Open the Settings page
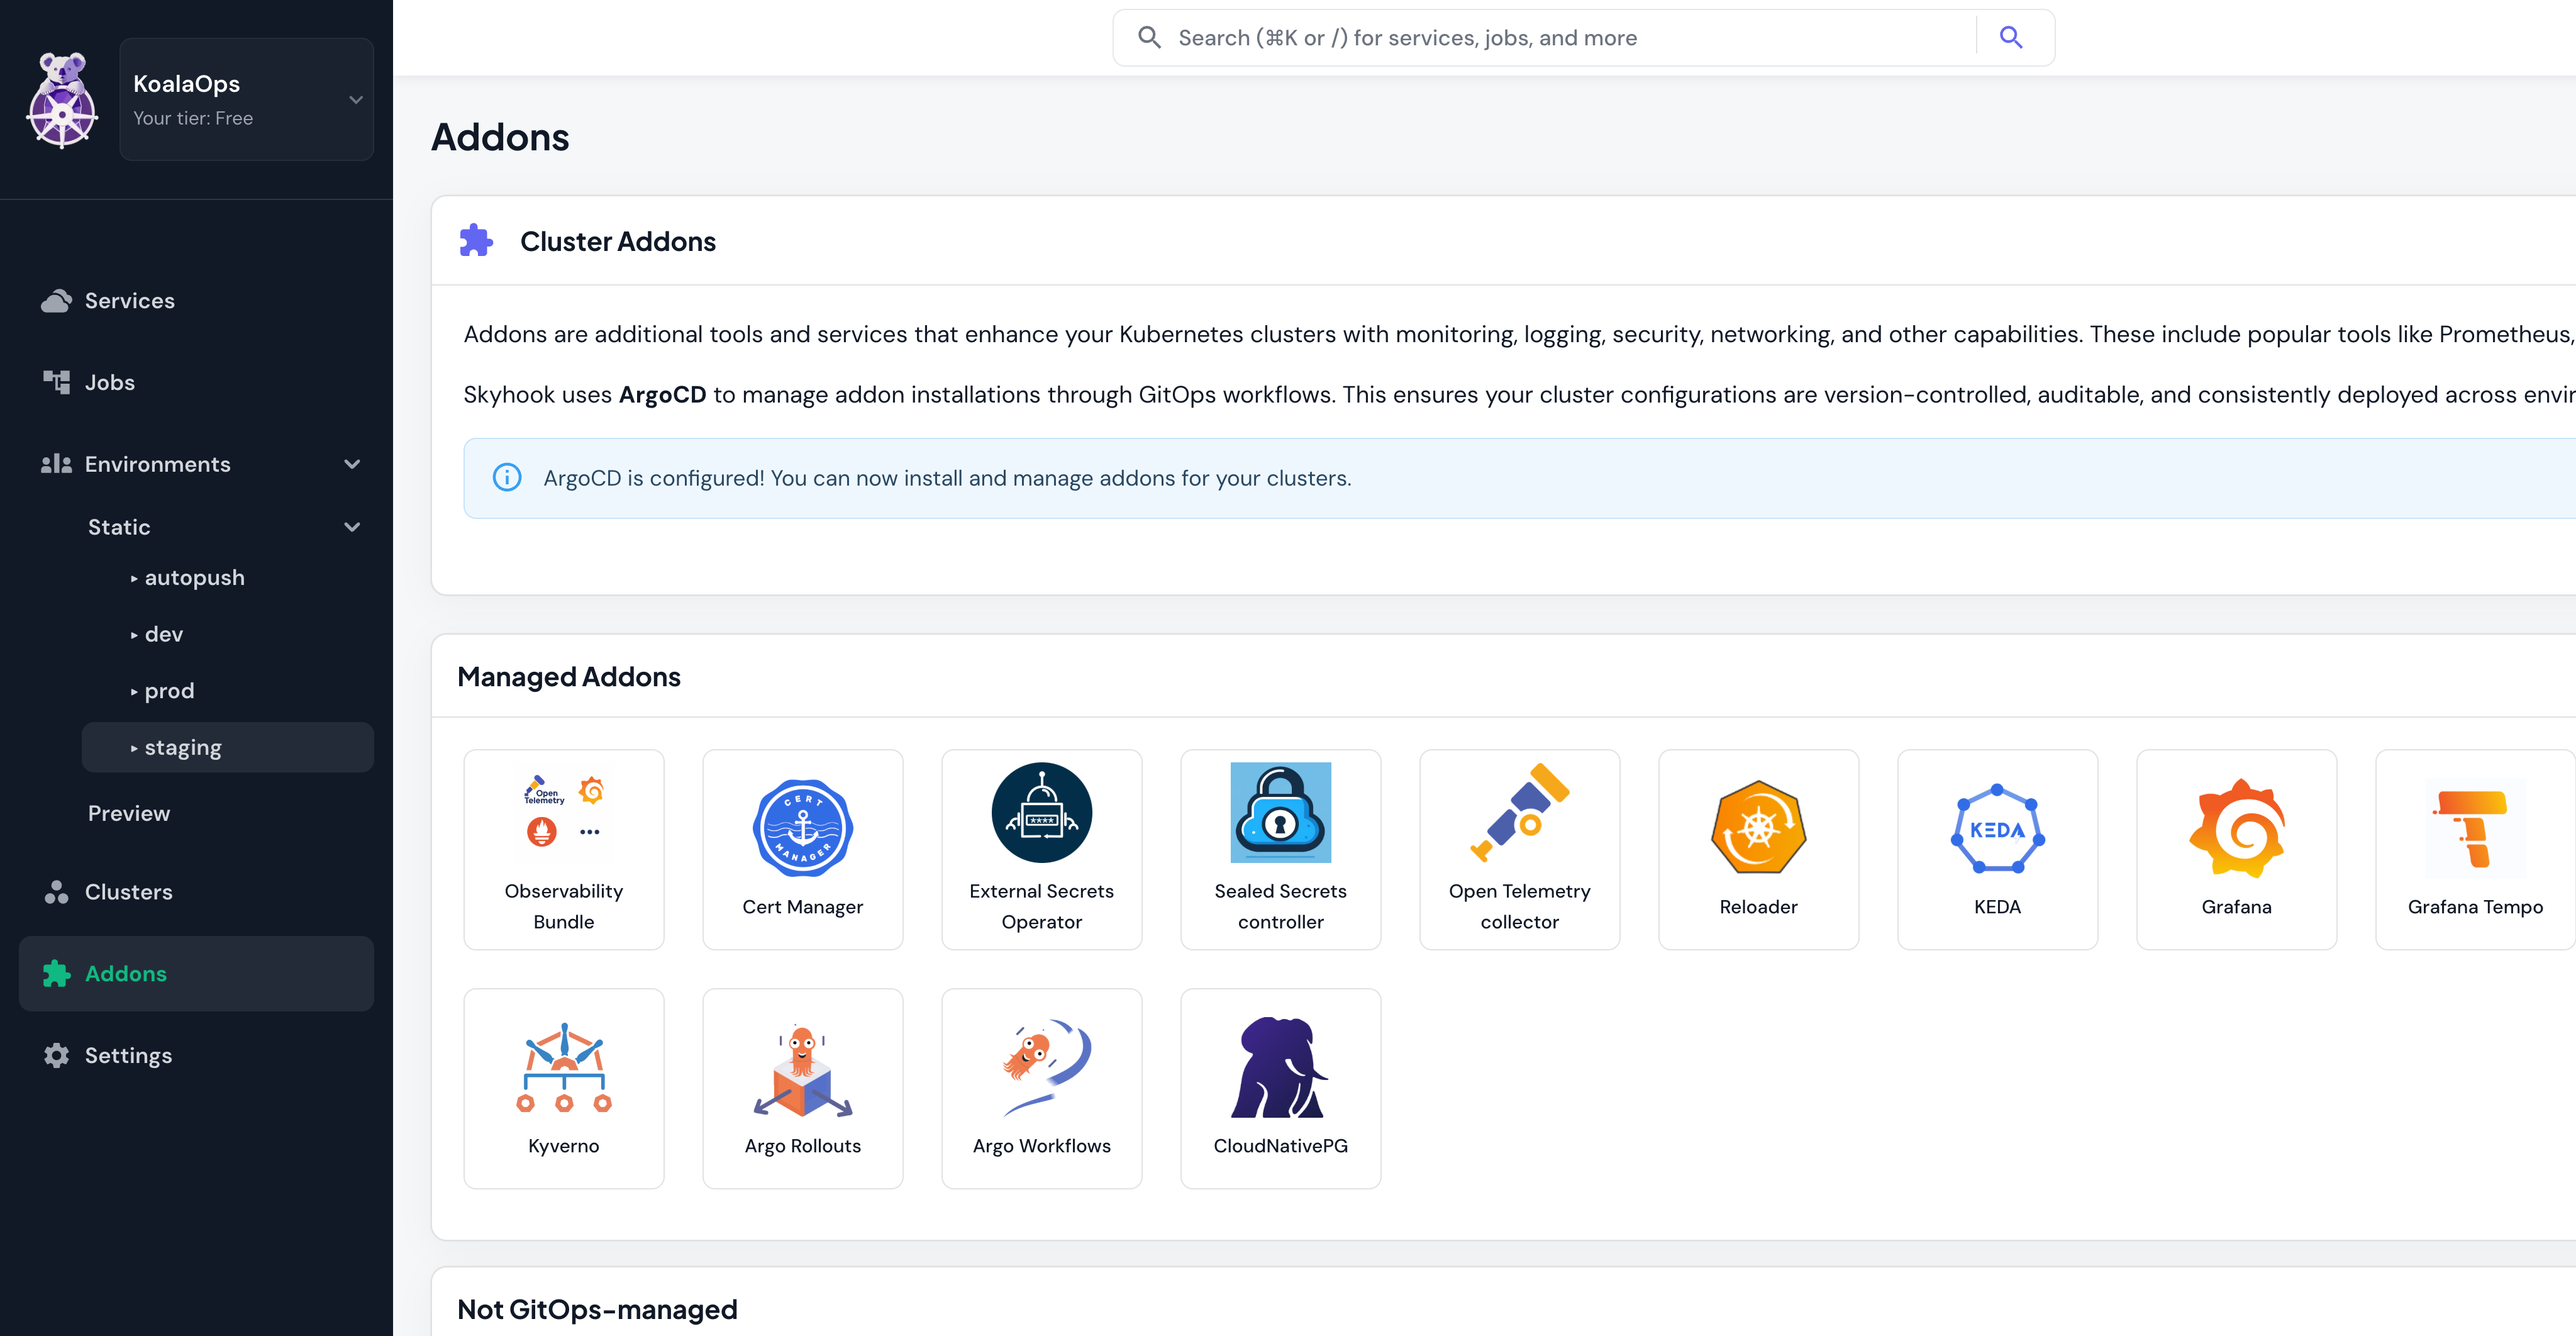The width and height of the screenshot is (2576, 1336). pyautogui.click(x=127, y=1055)
